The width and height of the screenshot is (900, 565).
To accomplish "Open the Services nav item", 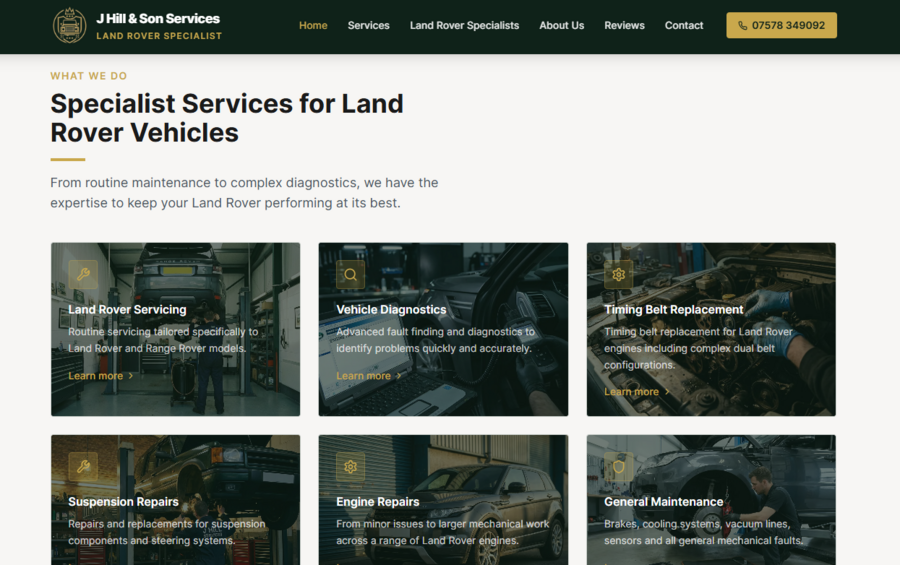I will tap(368, 26).
